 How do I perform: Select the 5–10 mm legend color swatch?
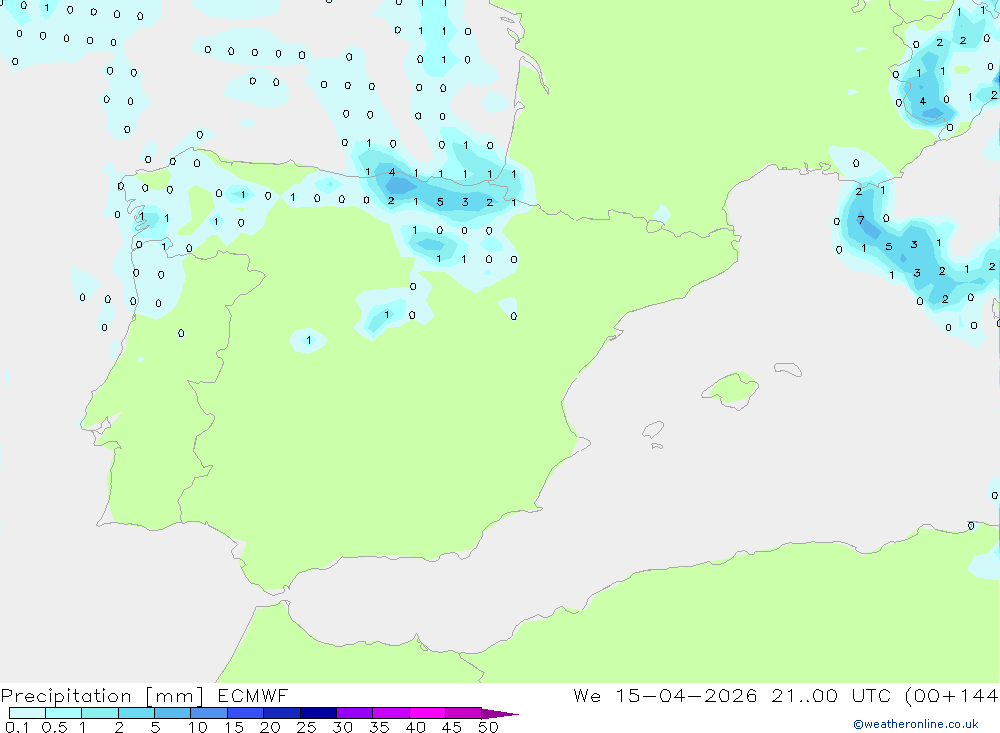pyautogui.click(x=172, y=713)
